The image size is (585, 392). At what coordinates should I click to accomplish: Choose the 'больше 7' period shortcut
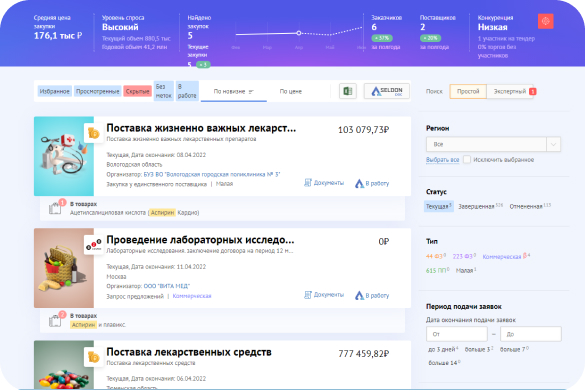(514, 349)
